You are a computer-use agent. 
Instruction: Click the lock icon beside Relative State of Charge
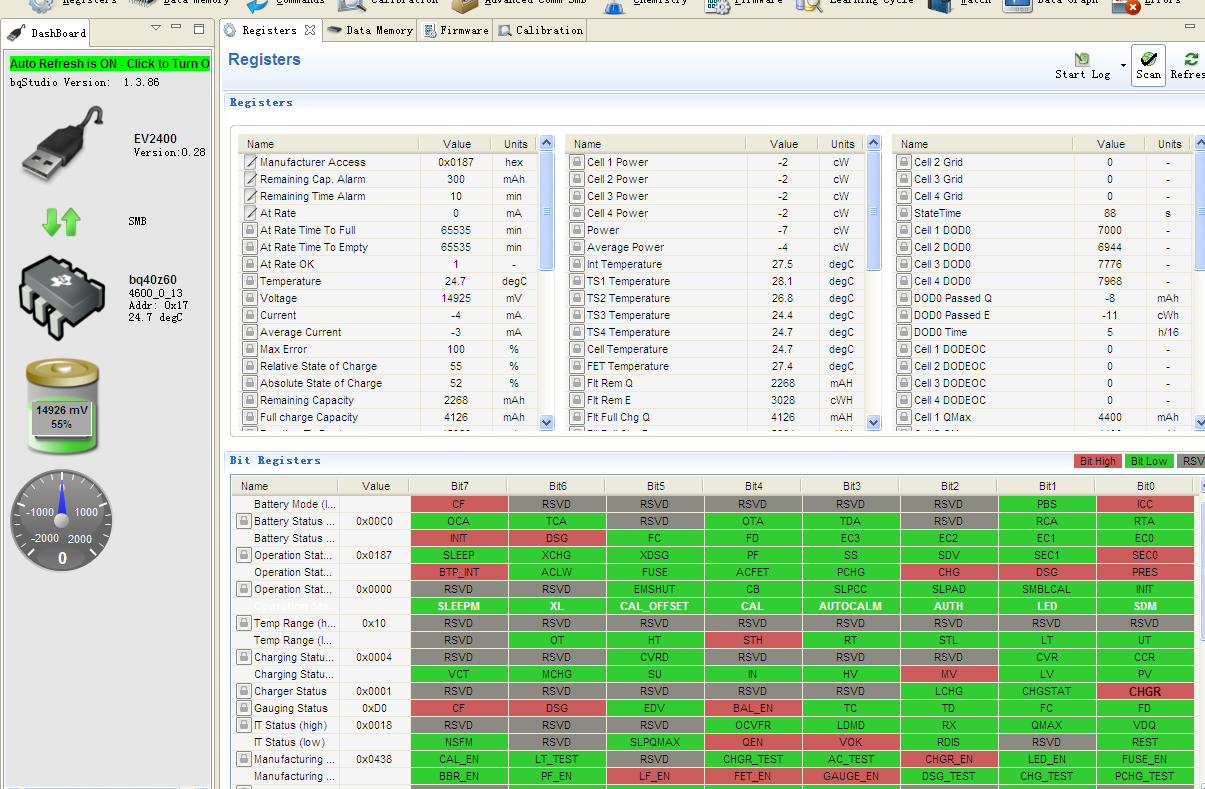coord(251,366)
